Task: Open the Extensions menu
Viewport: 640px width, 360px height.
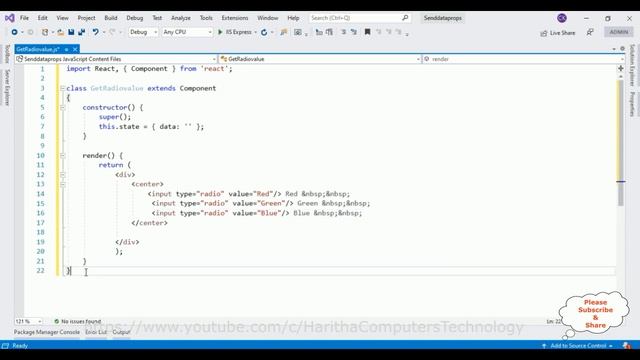Action: (x=235, y=18)
